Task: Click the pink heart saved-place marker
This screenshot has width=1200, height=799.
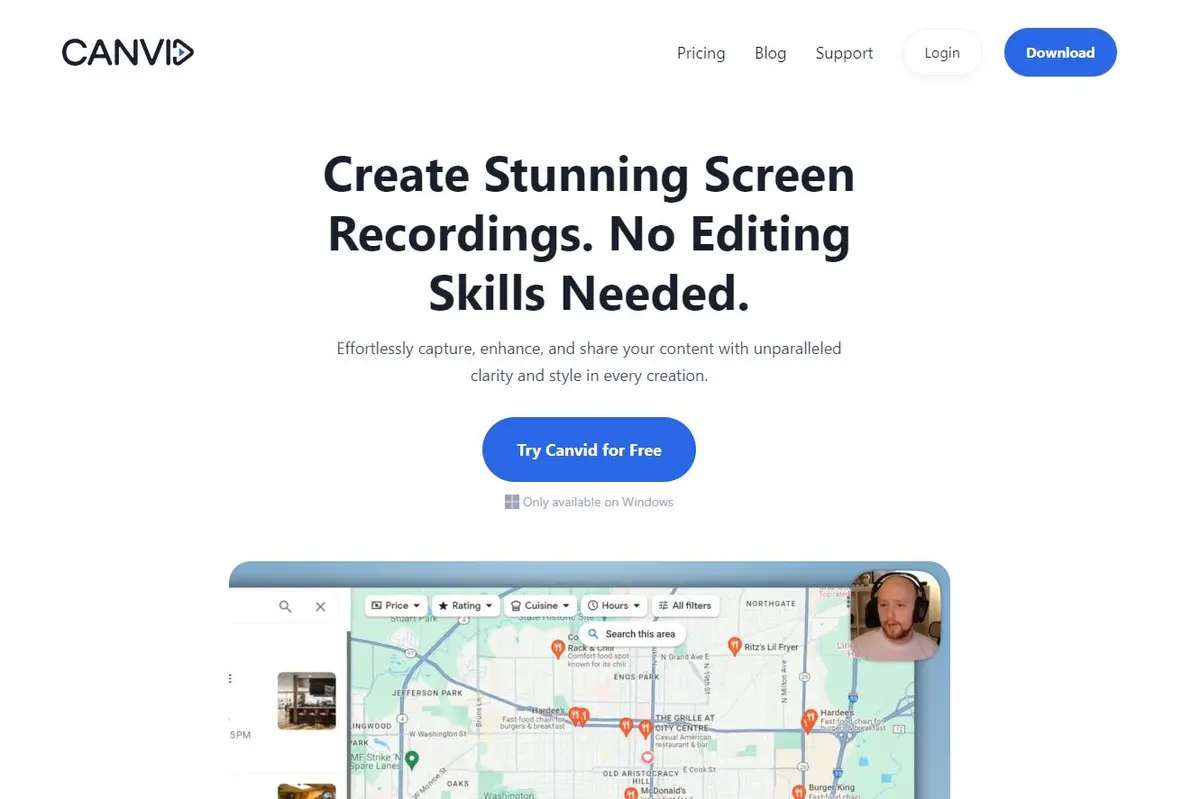Action: click(647, 758)
